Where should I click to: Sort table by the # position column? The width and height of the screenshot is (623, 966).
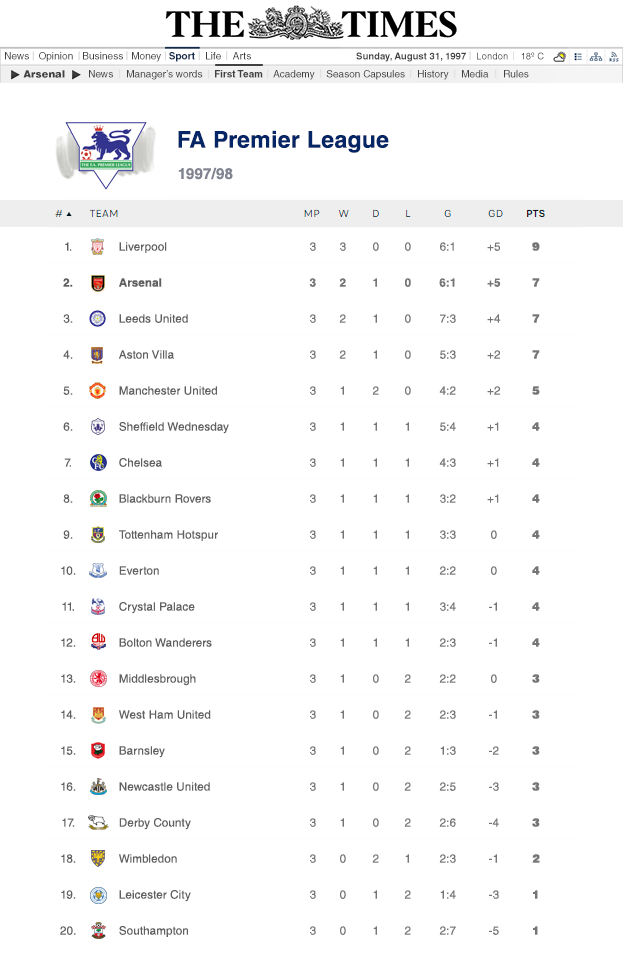[x=63, y=214]
